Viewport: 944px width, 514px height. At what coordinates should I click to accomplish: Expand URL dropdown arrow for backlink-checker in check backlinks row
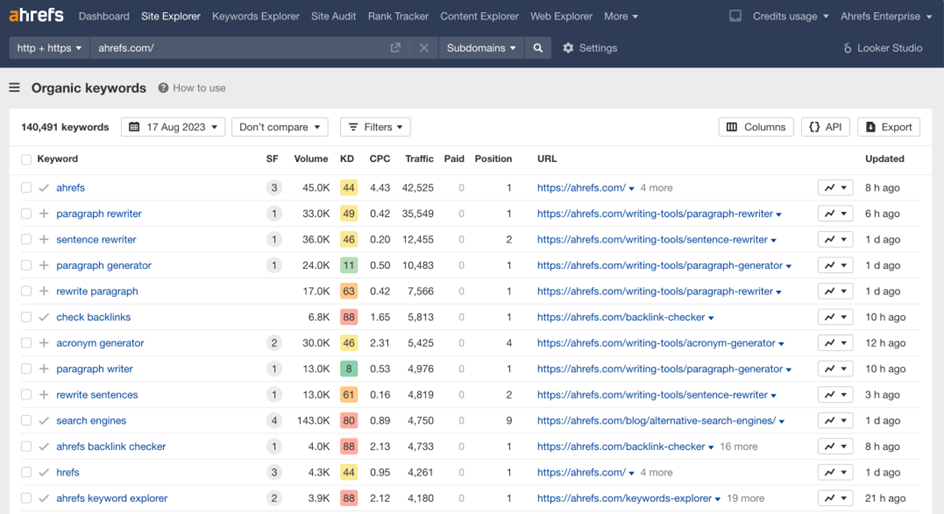tap(711, 318)
